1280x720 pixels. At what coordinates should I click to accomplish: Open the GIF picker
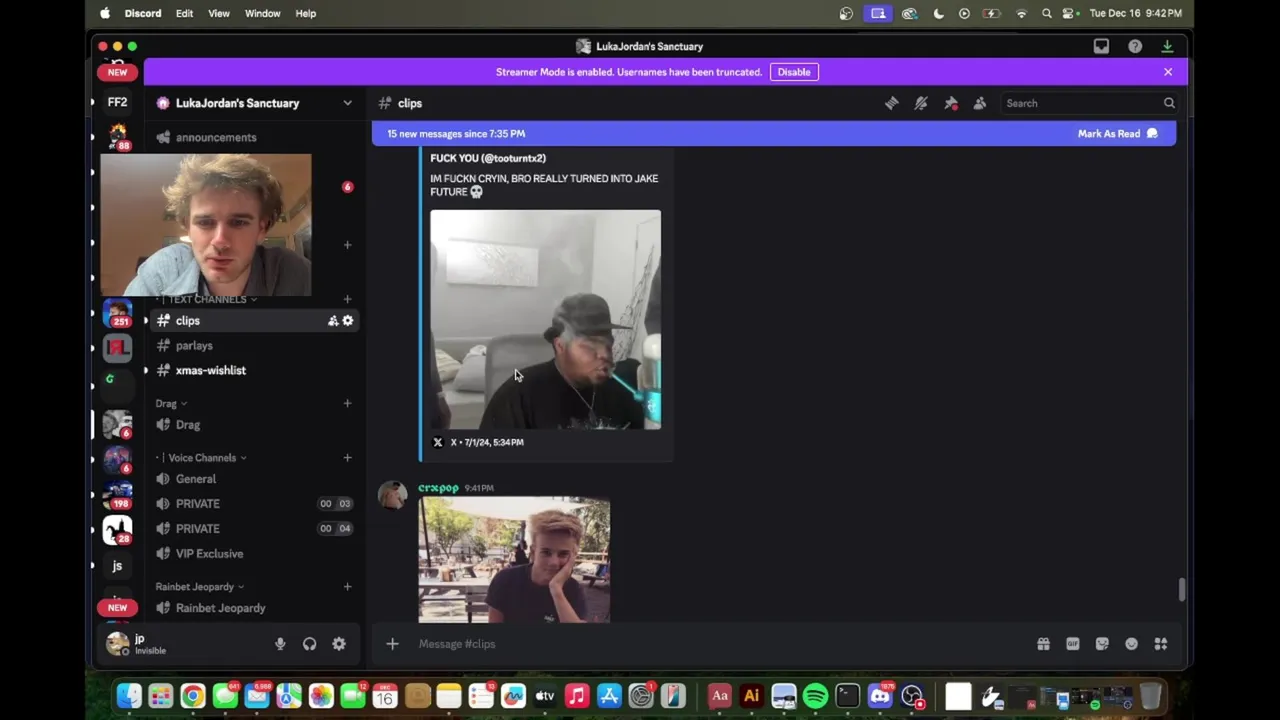click(x=1073, y=644)
